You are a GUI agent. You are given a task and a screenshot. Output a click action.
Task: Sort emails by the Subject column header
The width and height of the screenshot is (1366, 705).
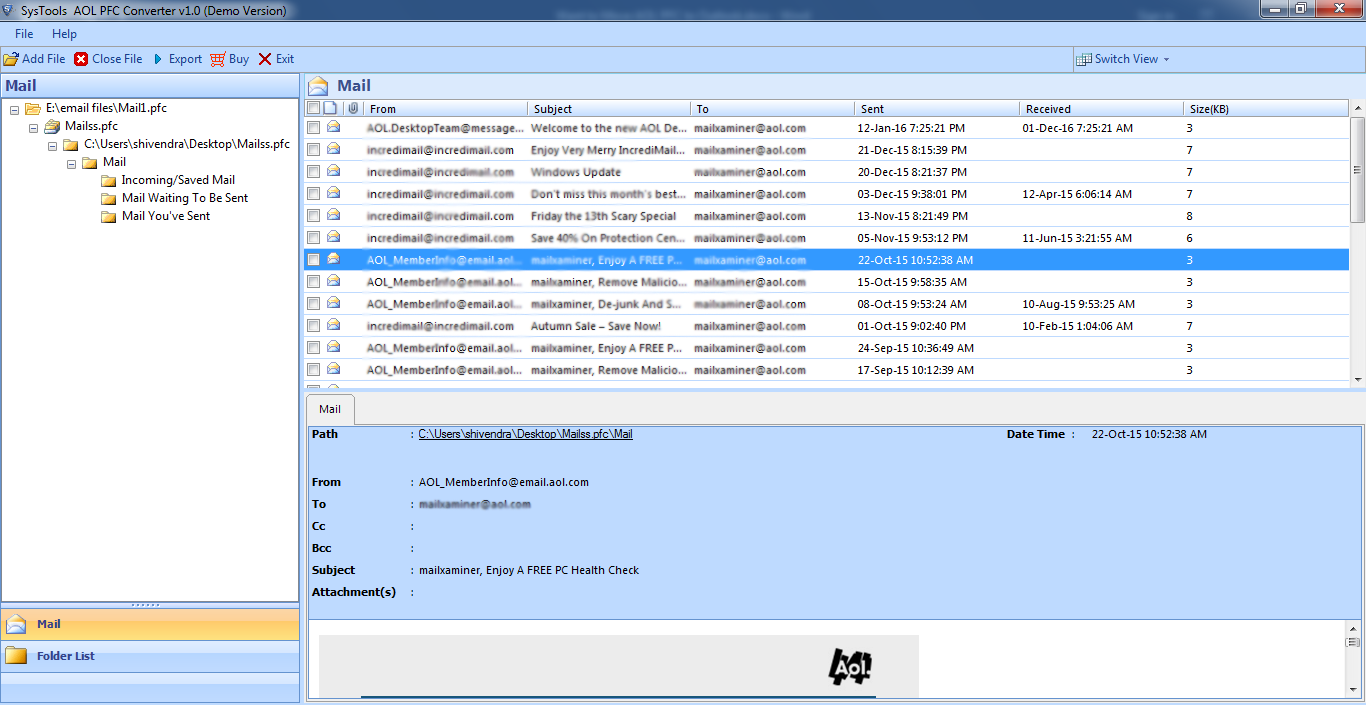point(609,109)
